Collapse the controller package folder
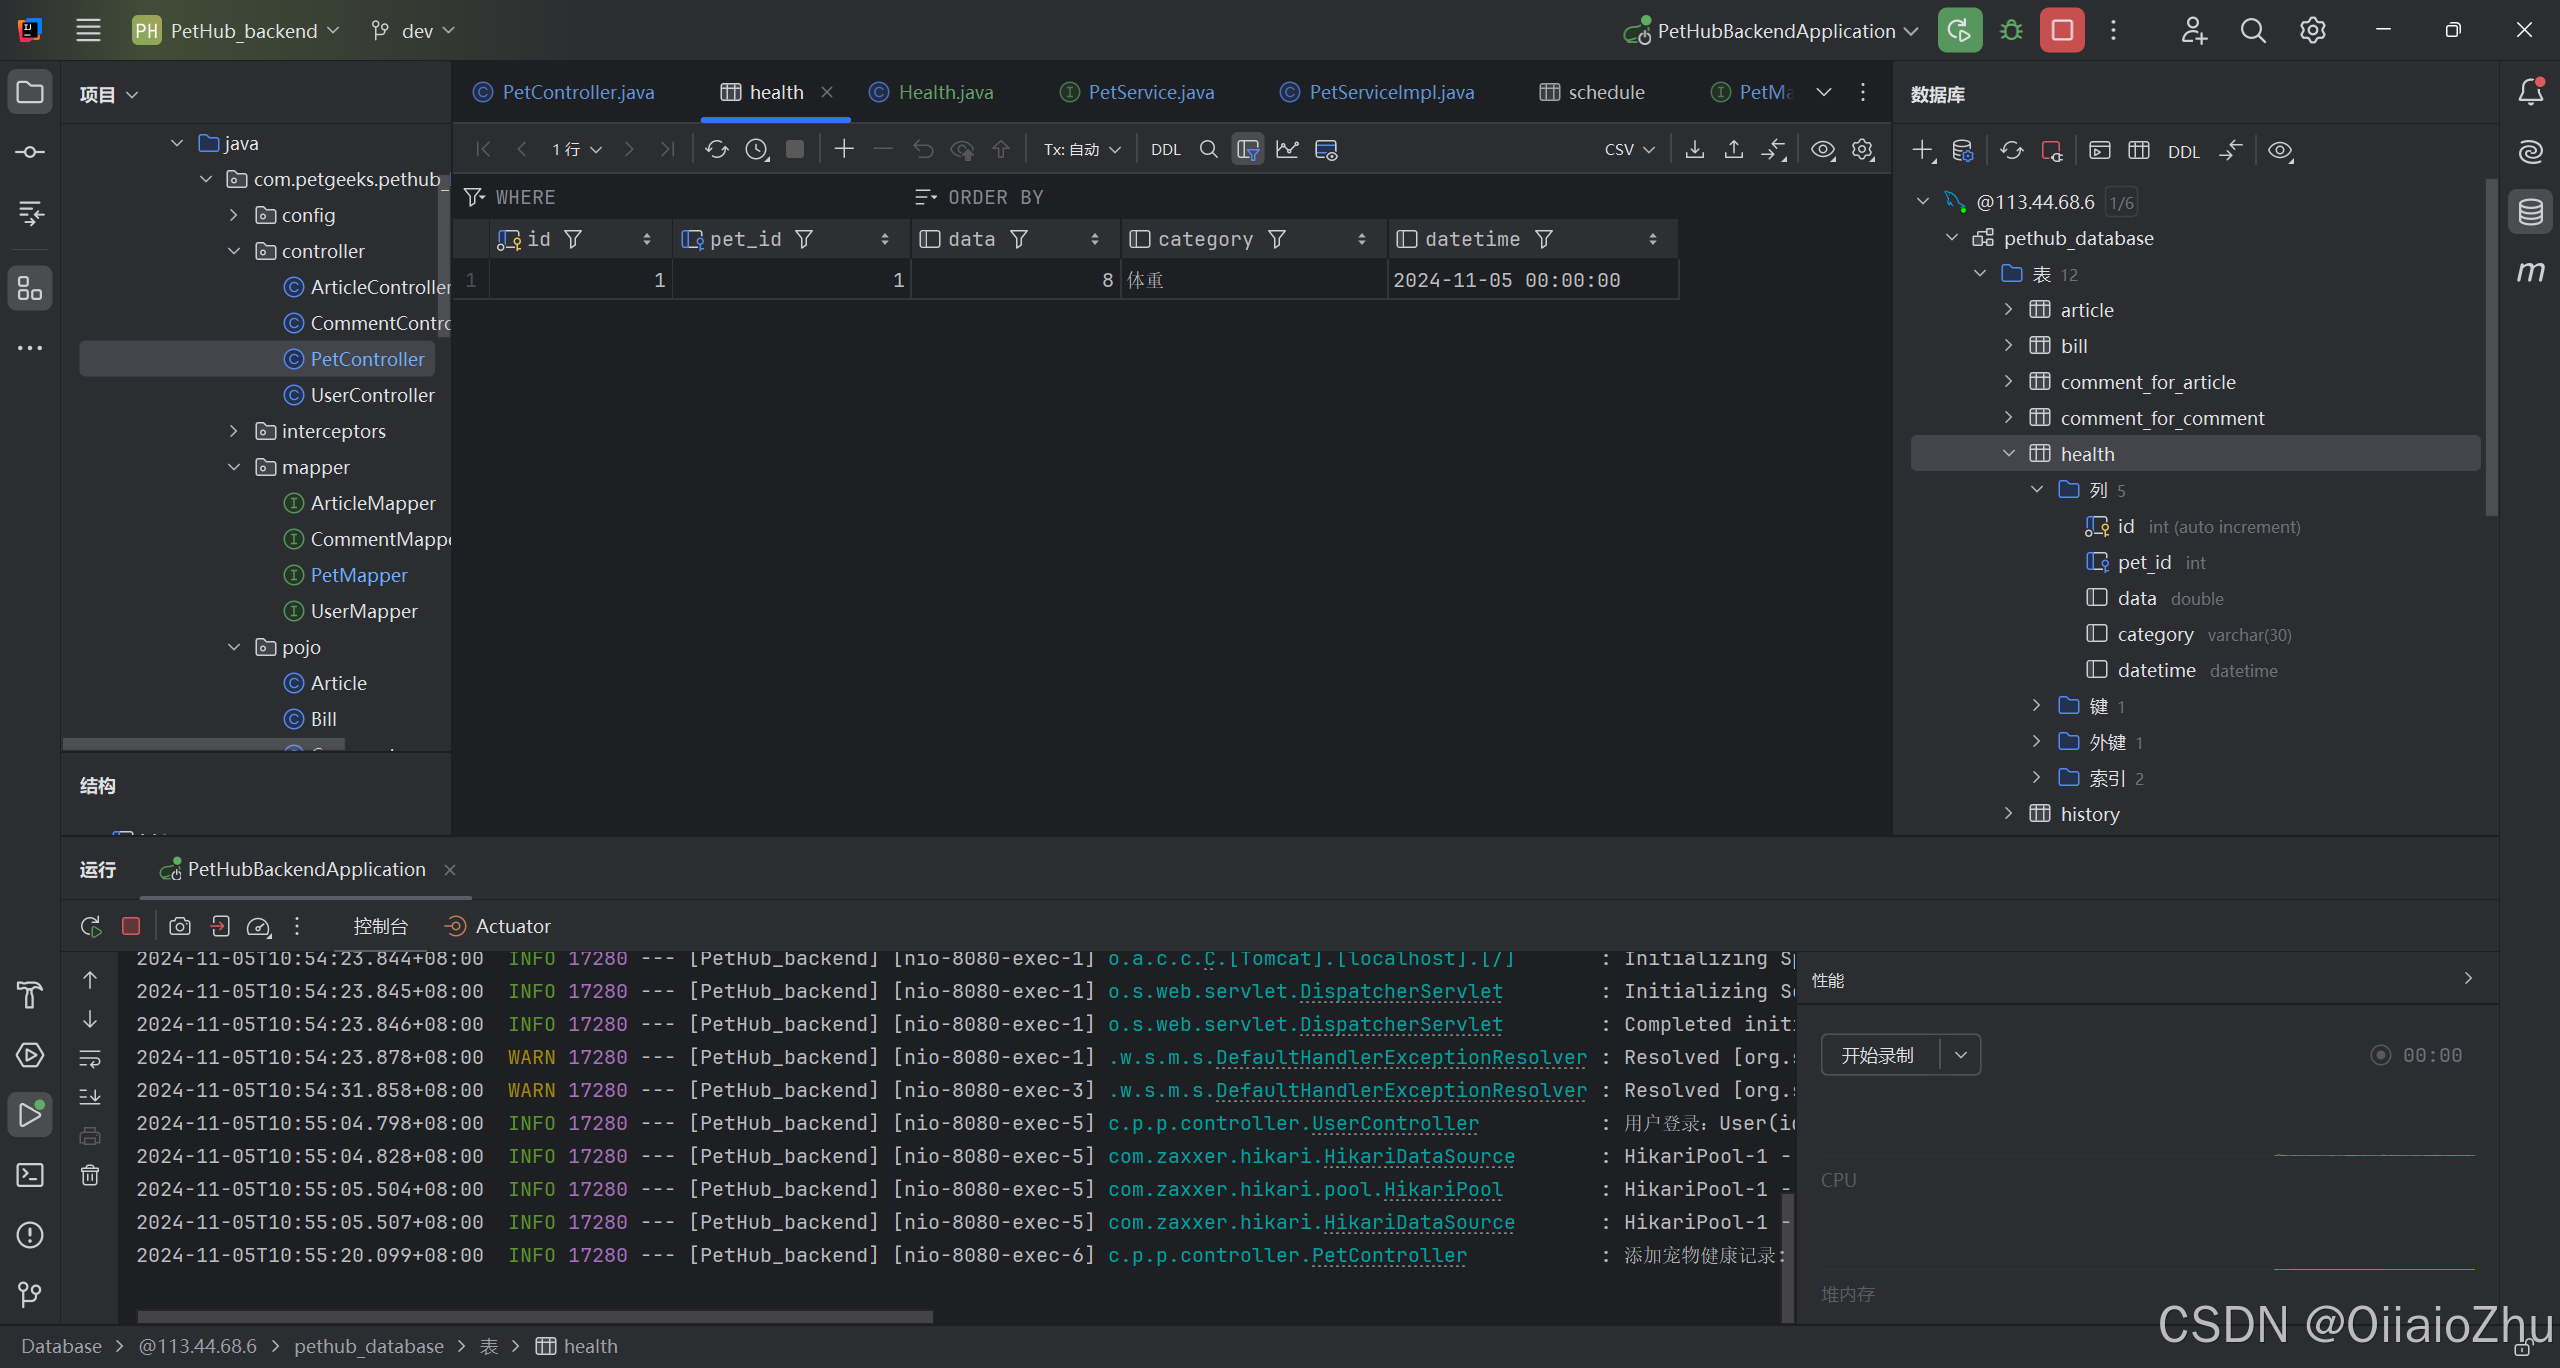Viewport: 2560px width, 1368px height. 234,251
